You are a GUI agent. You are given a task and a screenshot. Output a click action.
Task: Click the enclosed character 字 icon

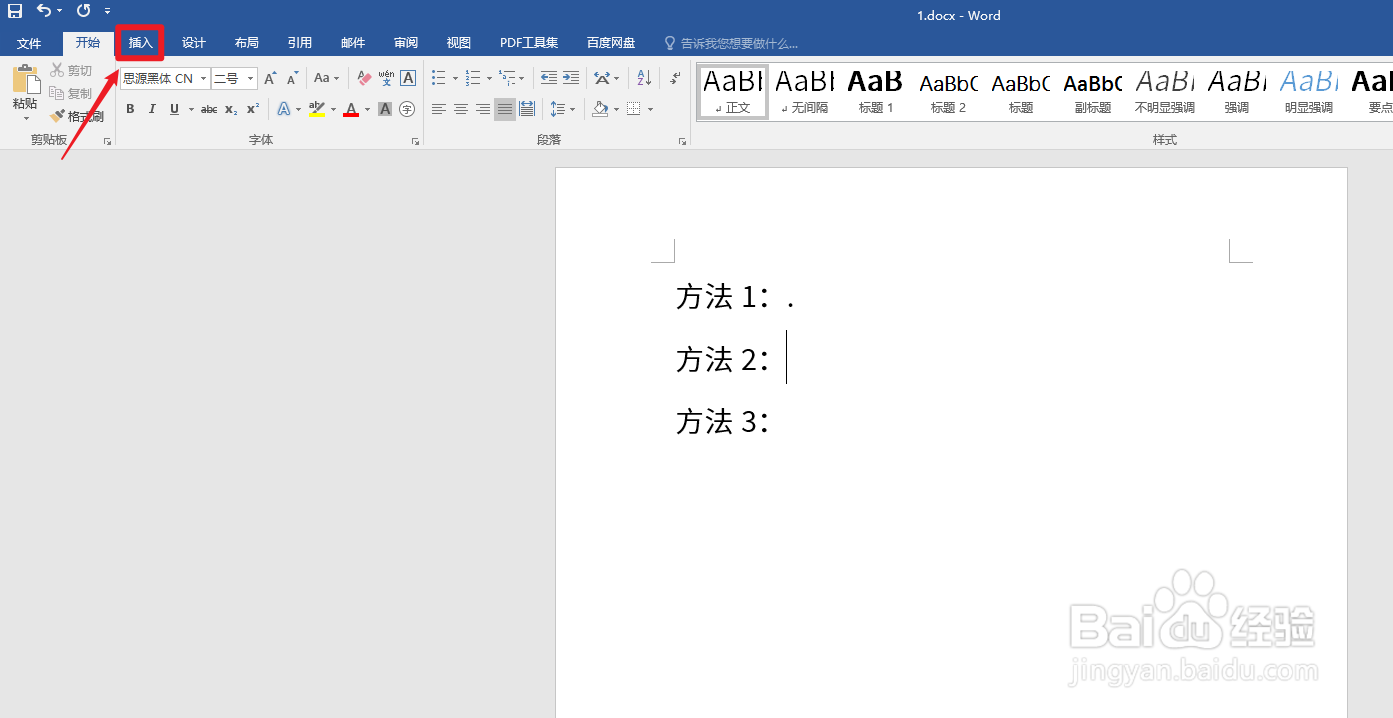pos(407,109)
